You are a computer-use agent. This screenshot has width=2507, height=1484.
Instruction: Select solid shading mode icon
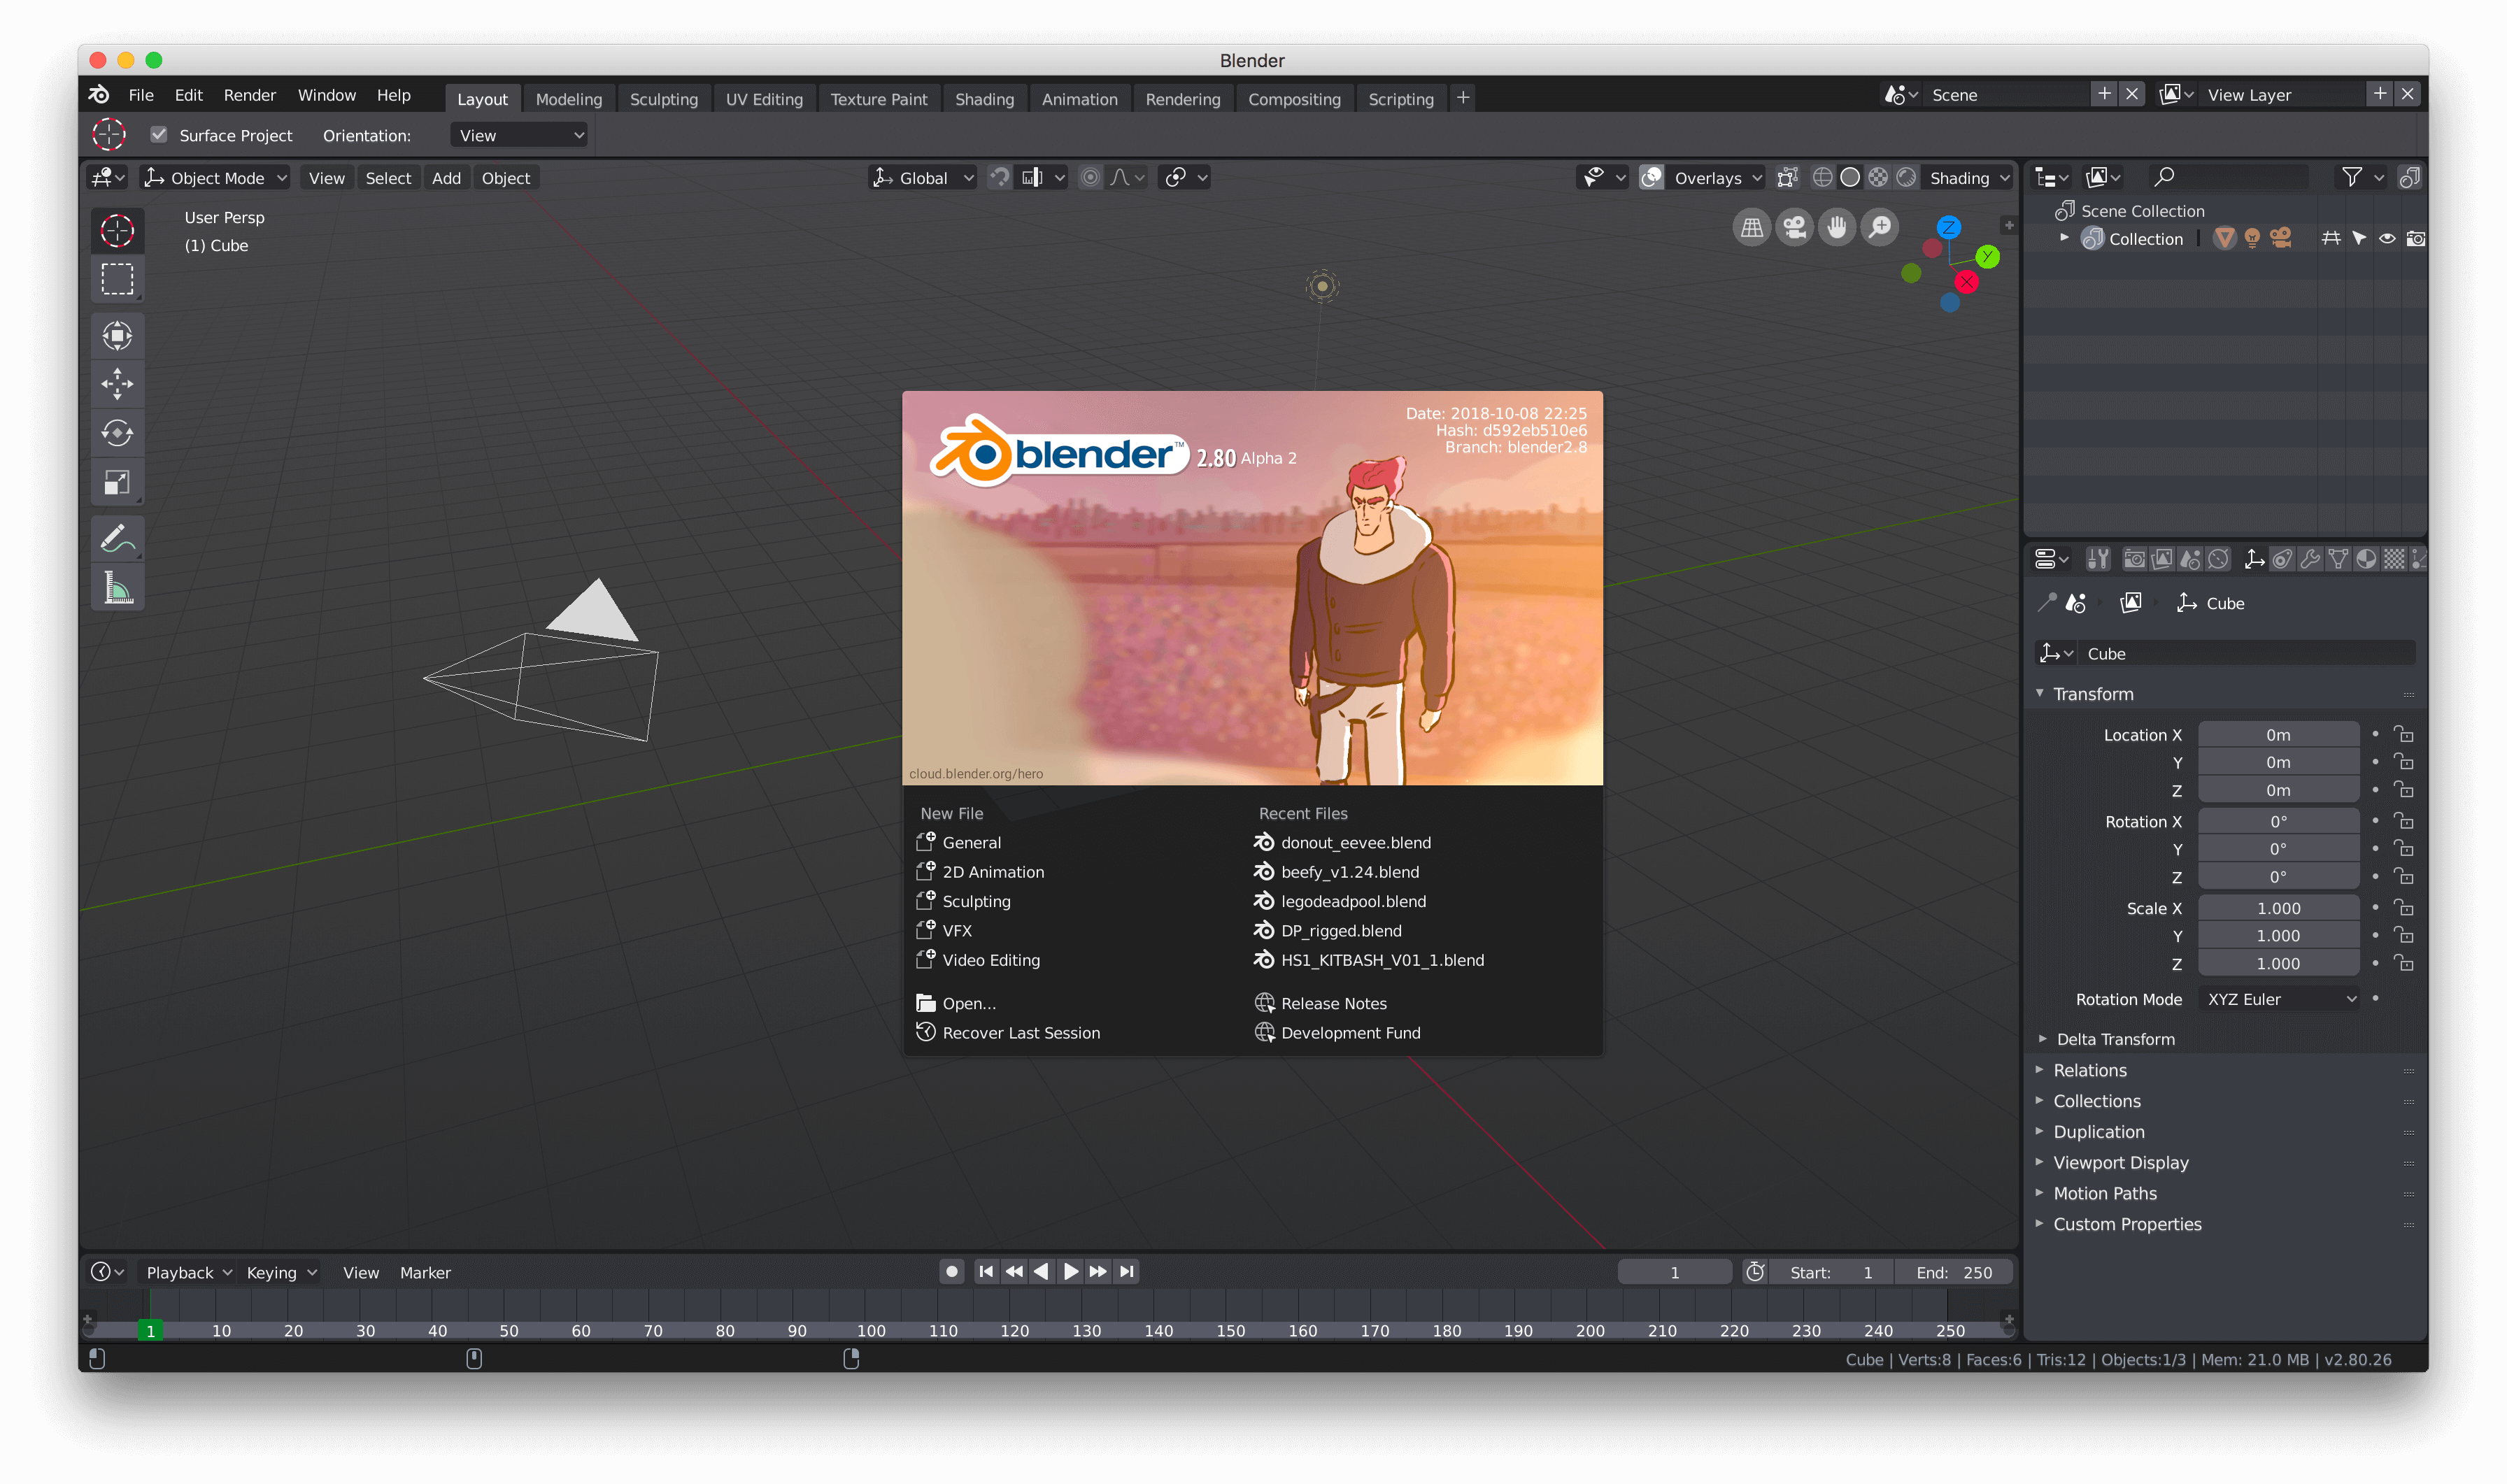(1850, 178)
